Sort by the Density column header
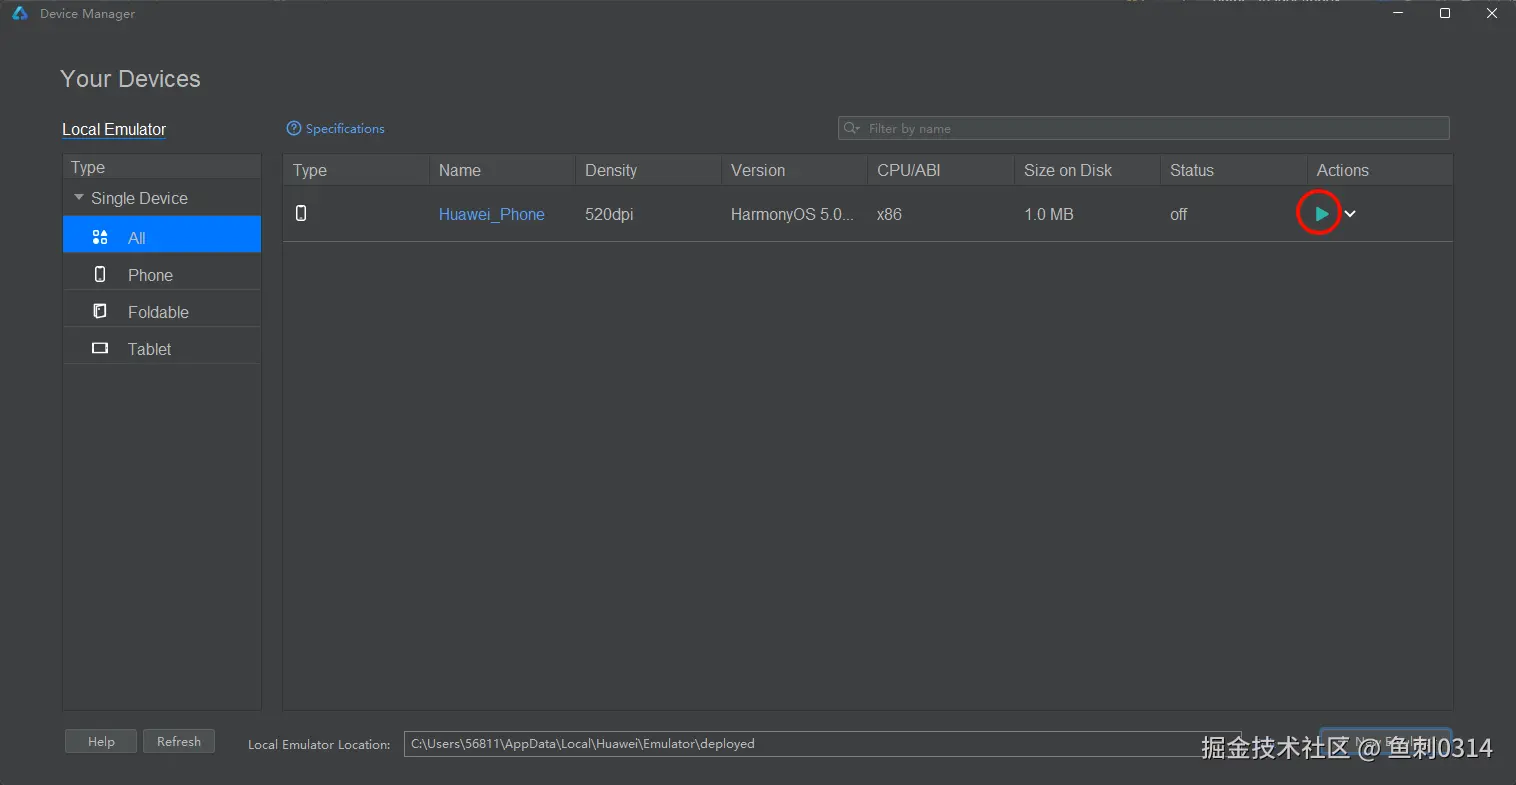The width and height of the screenshot is (1516, 785). [648, 170]
